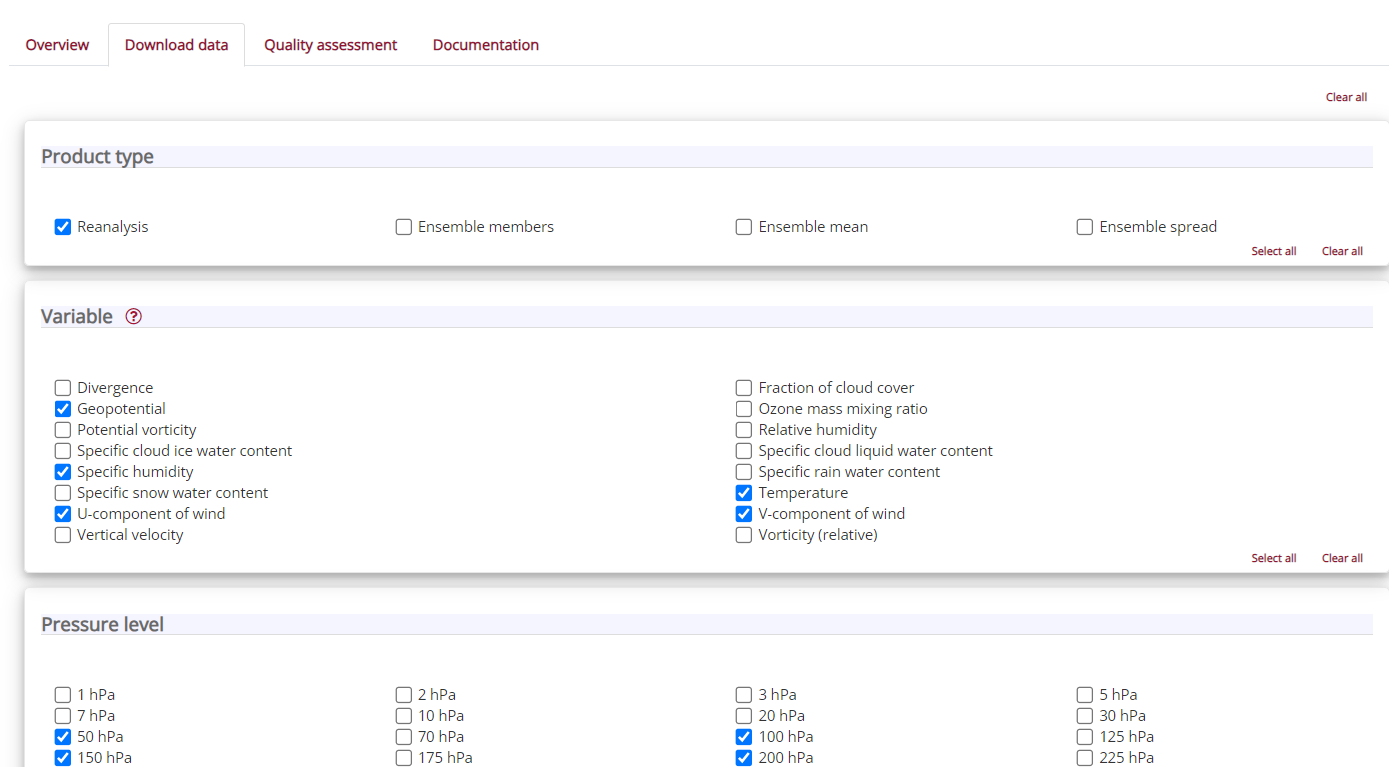Viewport: 1389px width, 767px height.
Task: Tick the Ensemble mean option
Action: click(x=744, y=227)
